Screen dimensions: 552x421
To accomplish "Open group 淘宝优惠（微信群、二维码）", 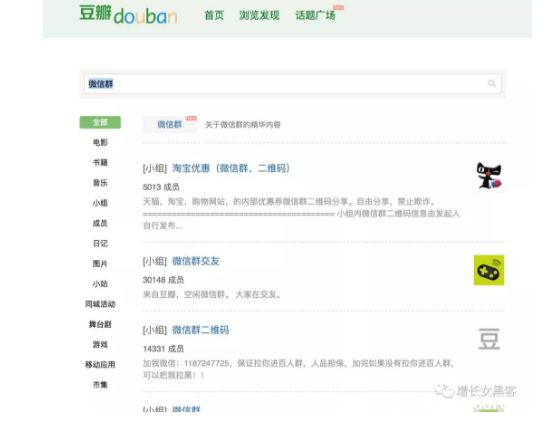I will click(x=231, y=168).
